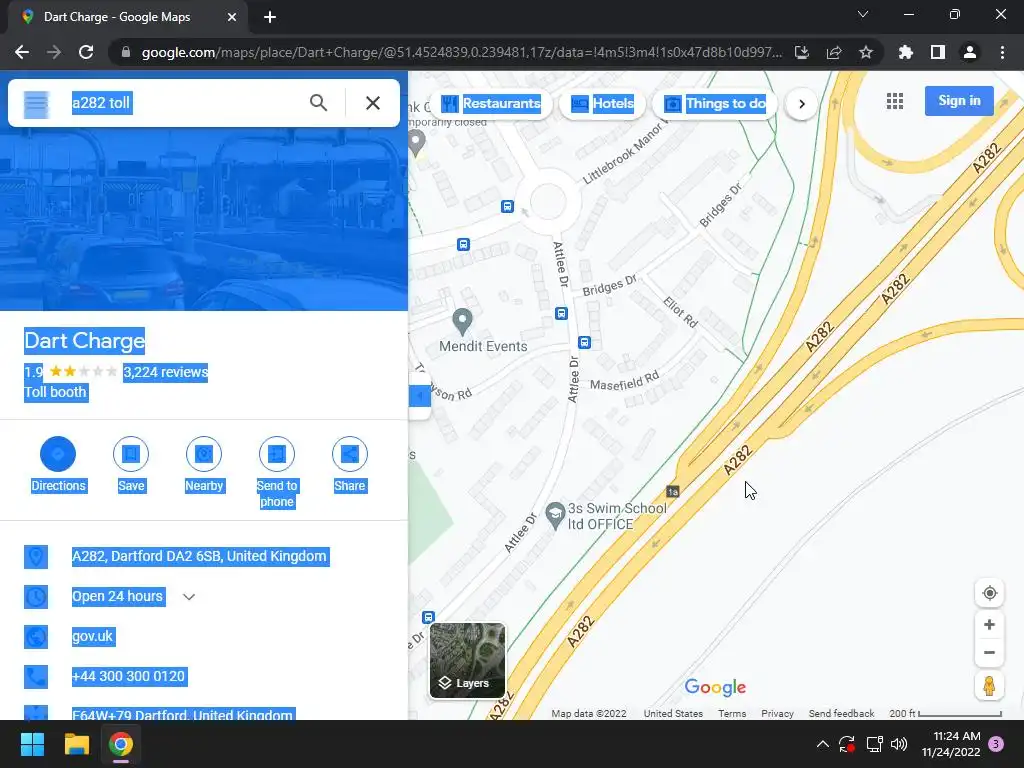
Task: Open the Google apps grid
Action: coord(895,101)
